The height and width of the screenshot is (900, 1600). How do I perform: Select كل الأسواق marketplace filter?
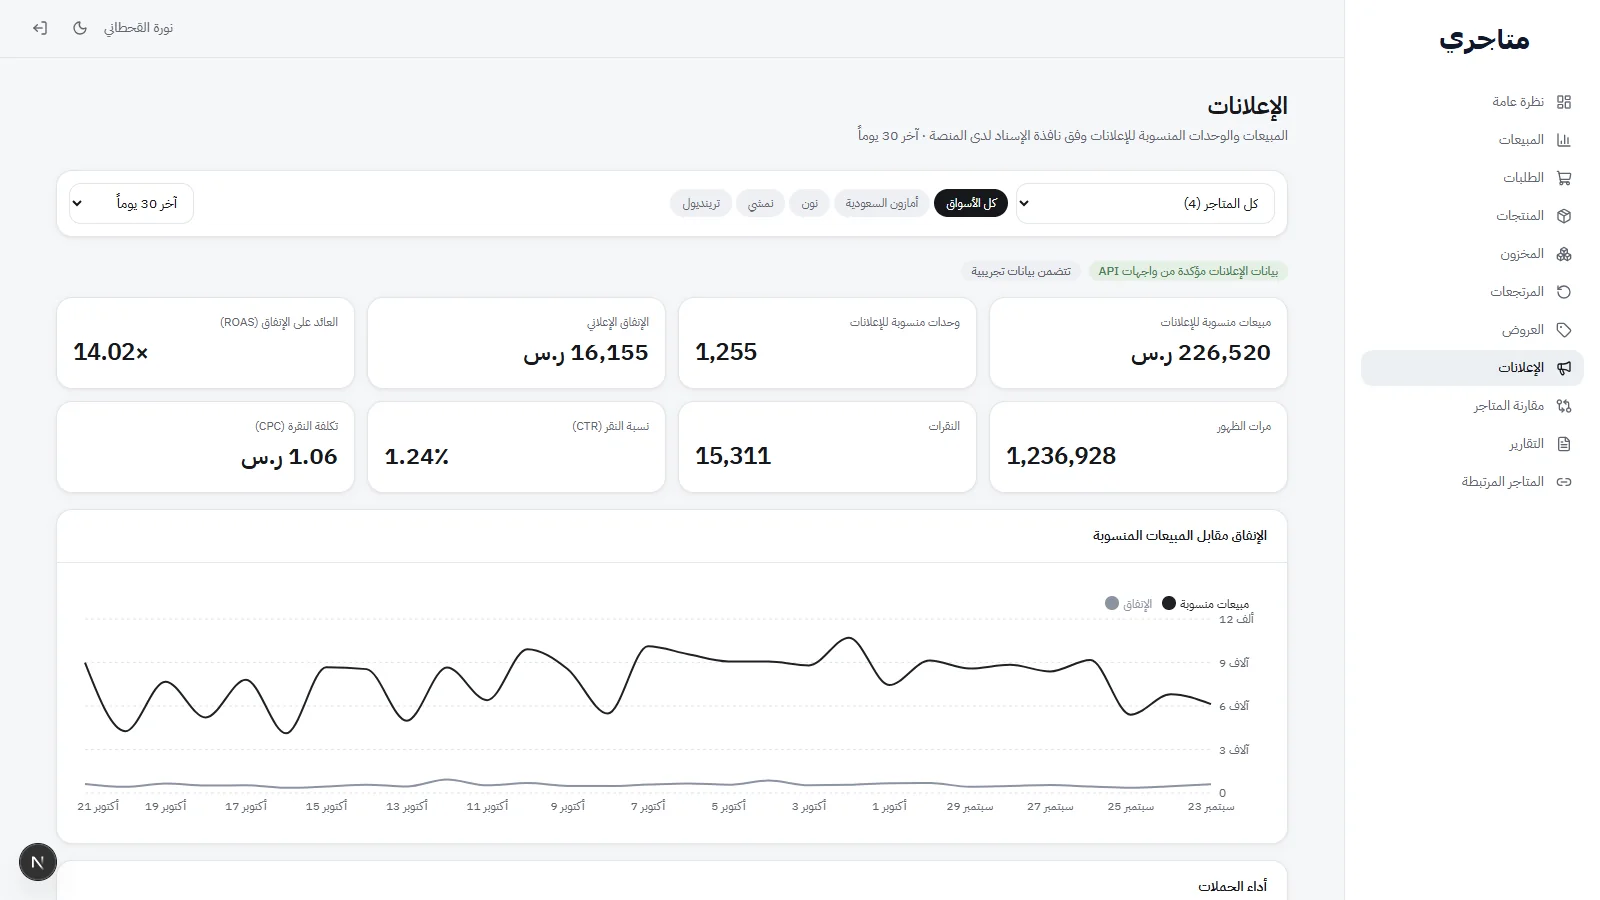(971, 203)
